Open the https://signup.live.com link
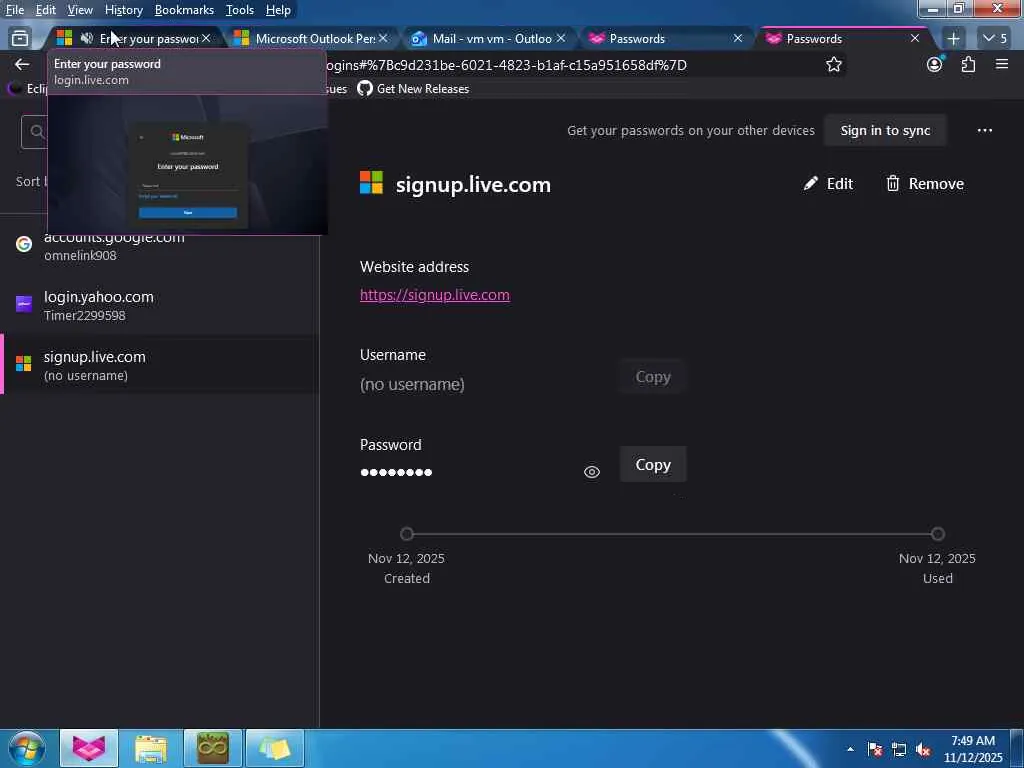The height and width of the screenshot is (768, 1024). pos(435,295)
